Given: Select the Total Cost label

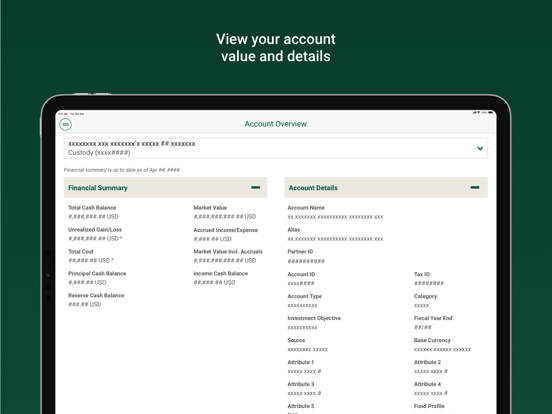Looking at the screenshot, I should pyautogui.click(x=81, y=251).
